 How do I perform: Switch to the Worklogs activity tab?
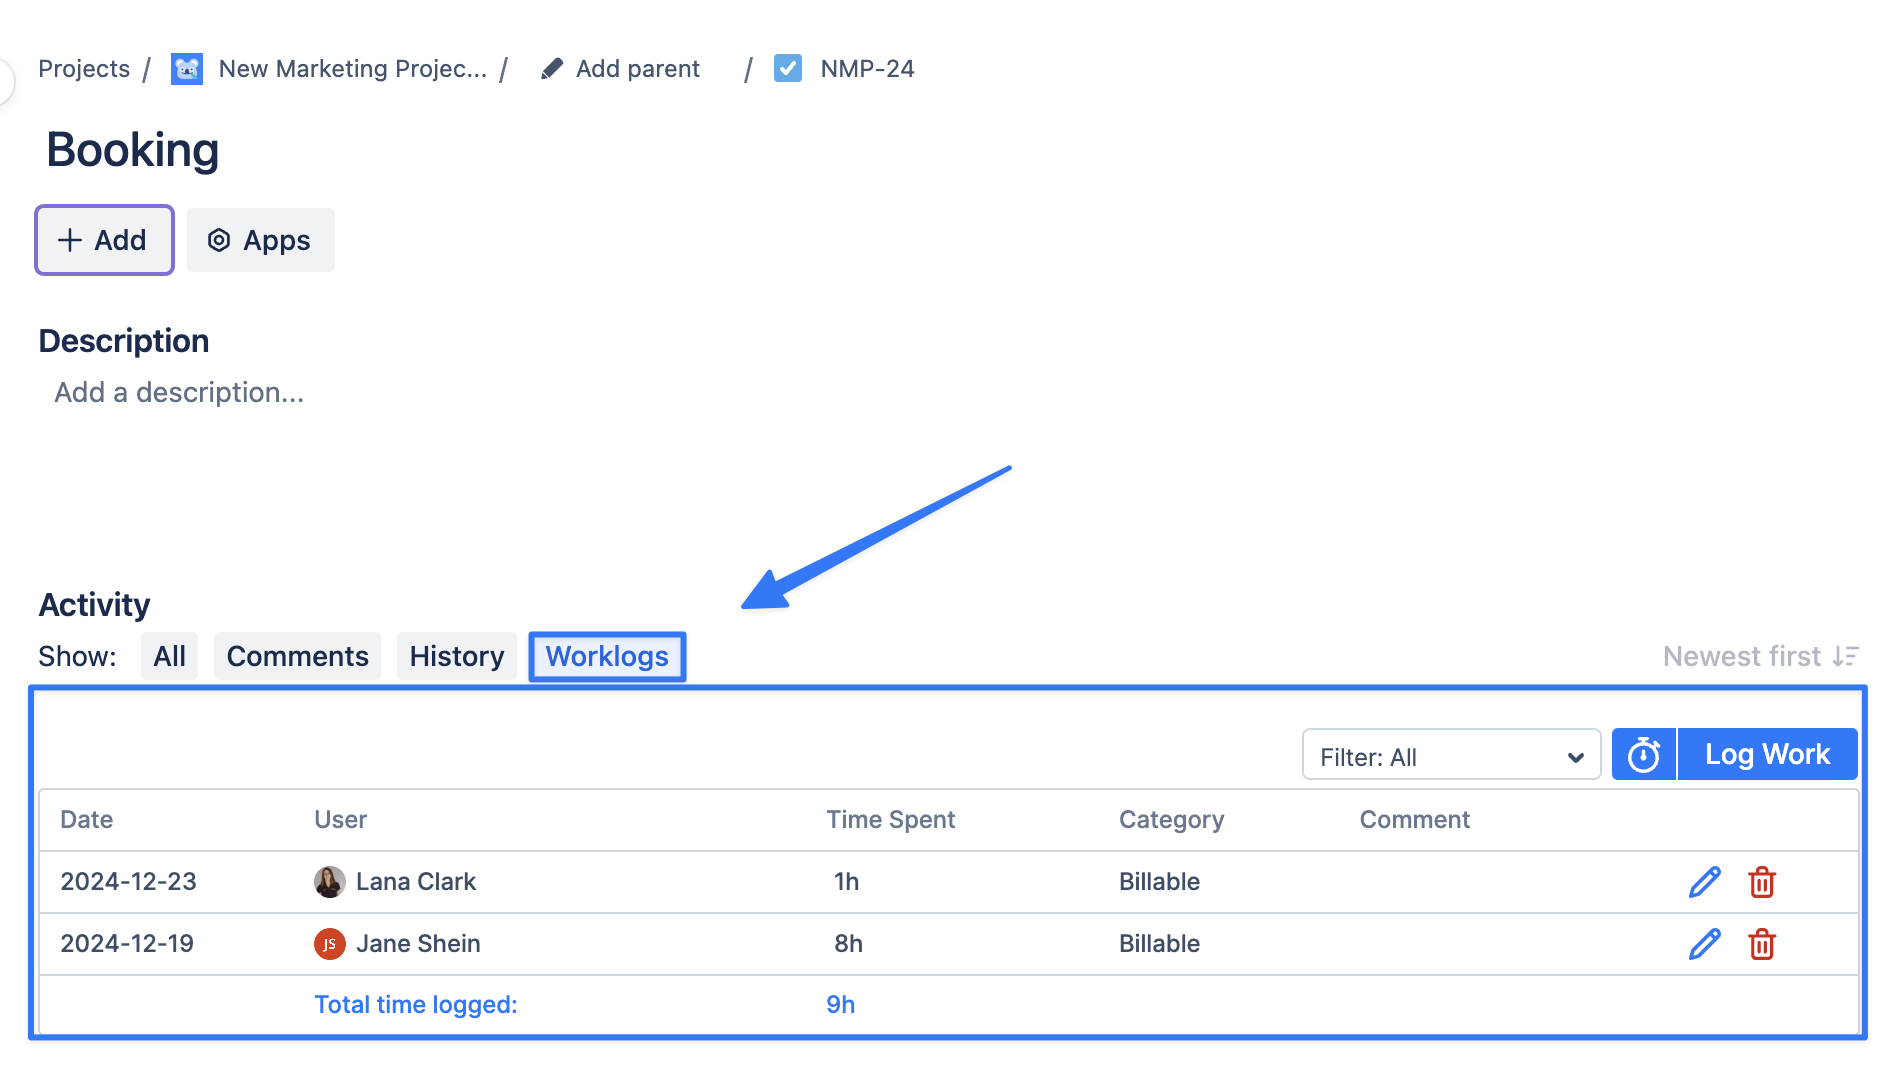coord(607,657)
